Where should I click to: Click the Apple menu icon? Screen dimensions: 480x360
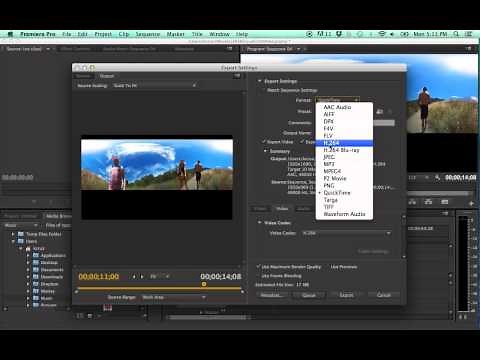click(10, 34)
